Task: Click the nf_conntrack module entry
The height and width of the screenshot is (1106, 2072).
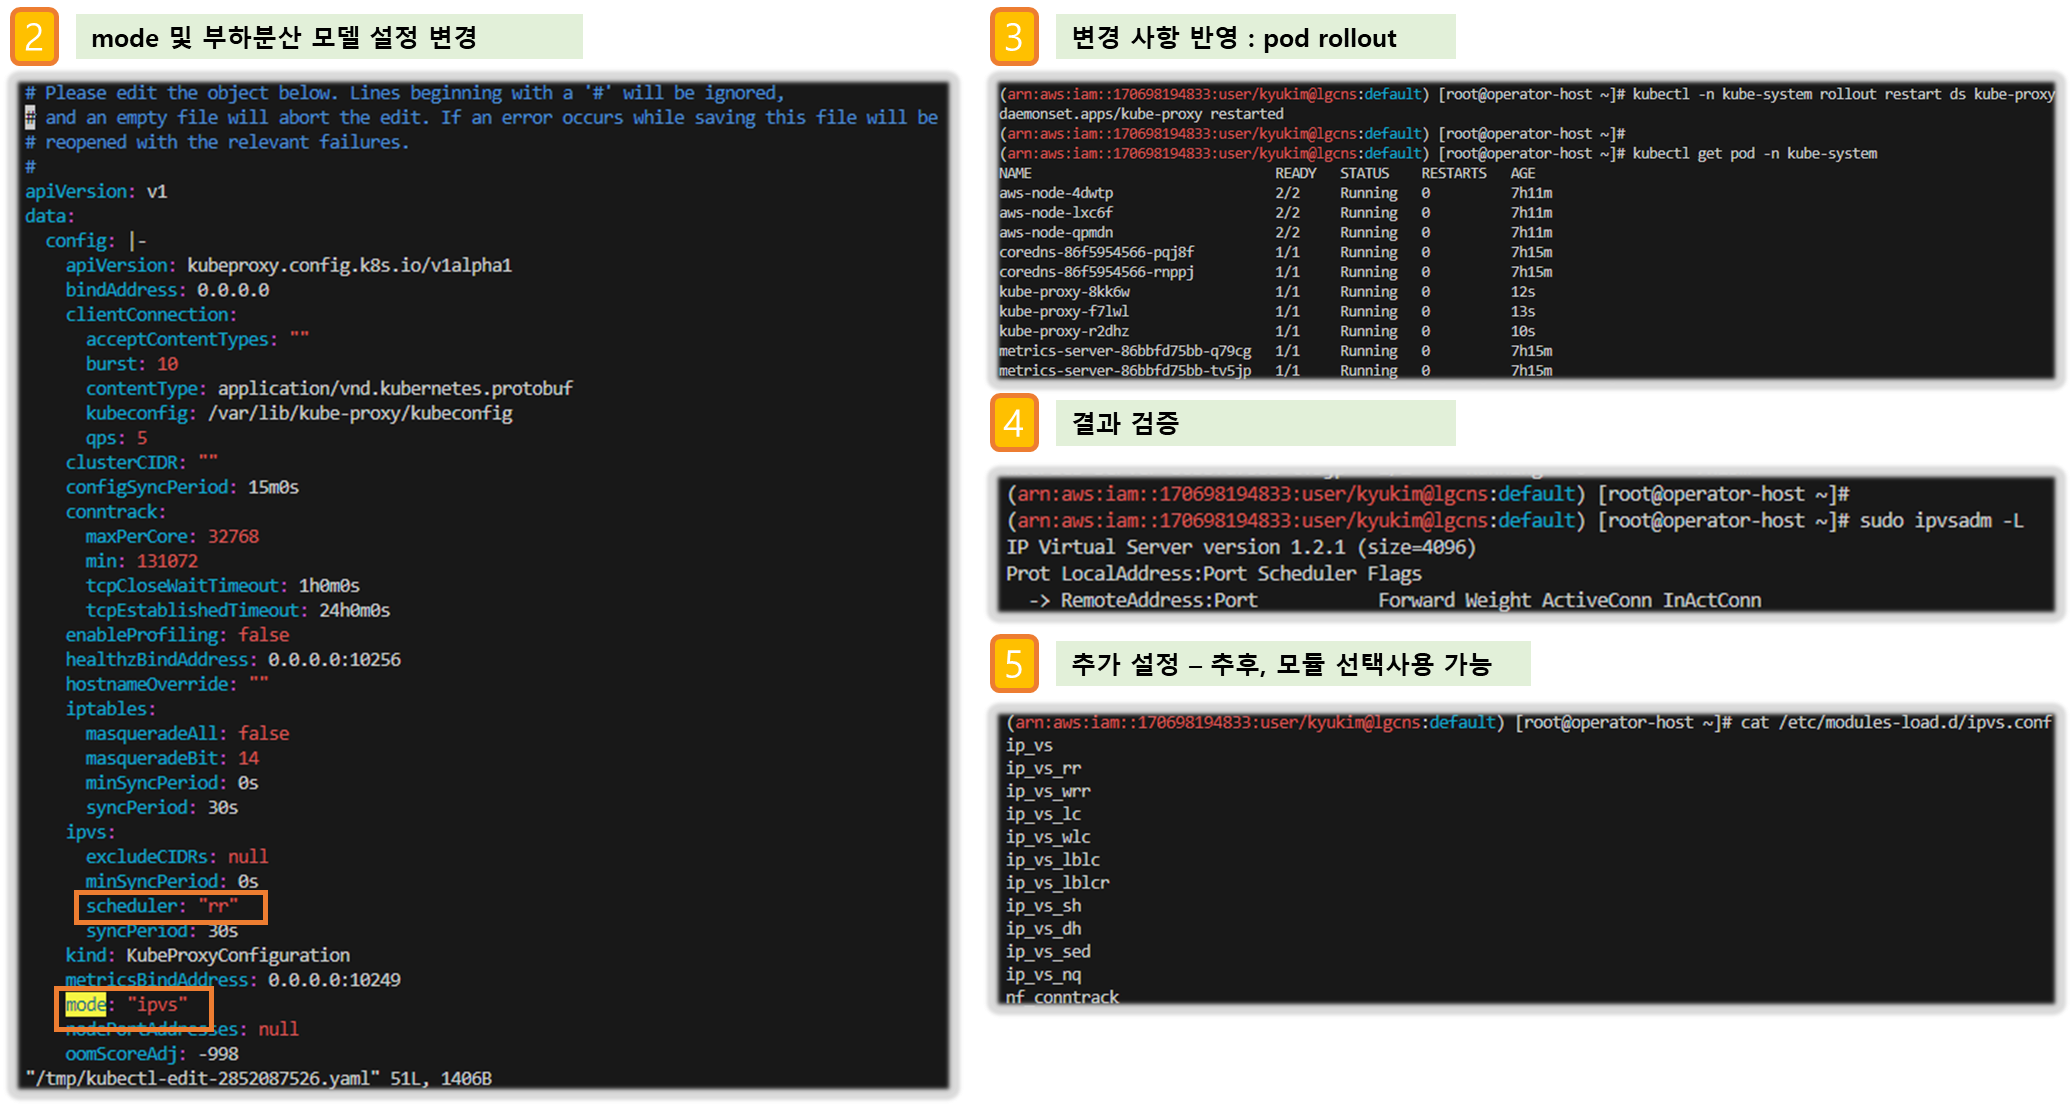Action: pyautogui.click(x=1062, y=997)
